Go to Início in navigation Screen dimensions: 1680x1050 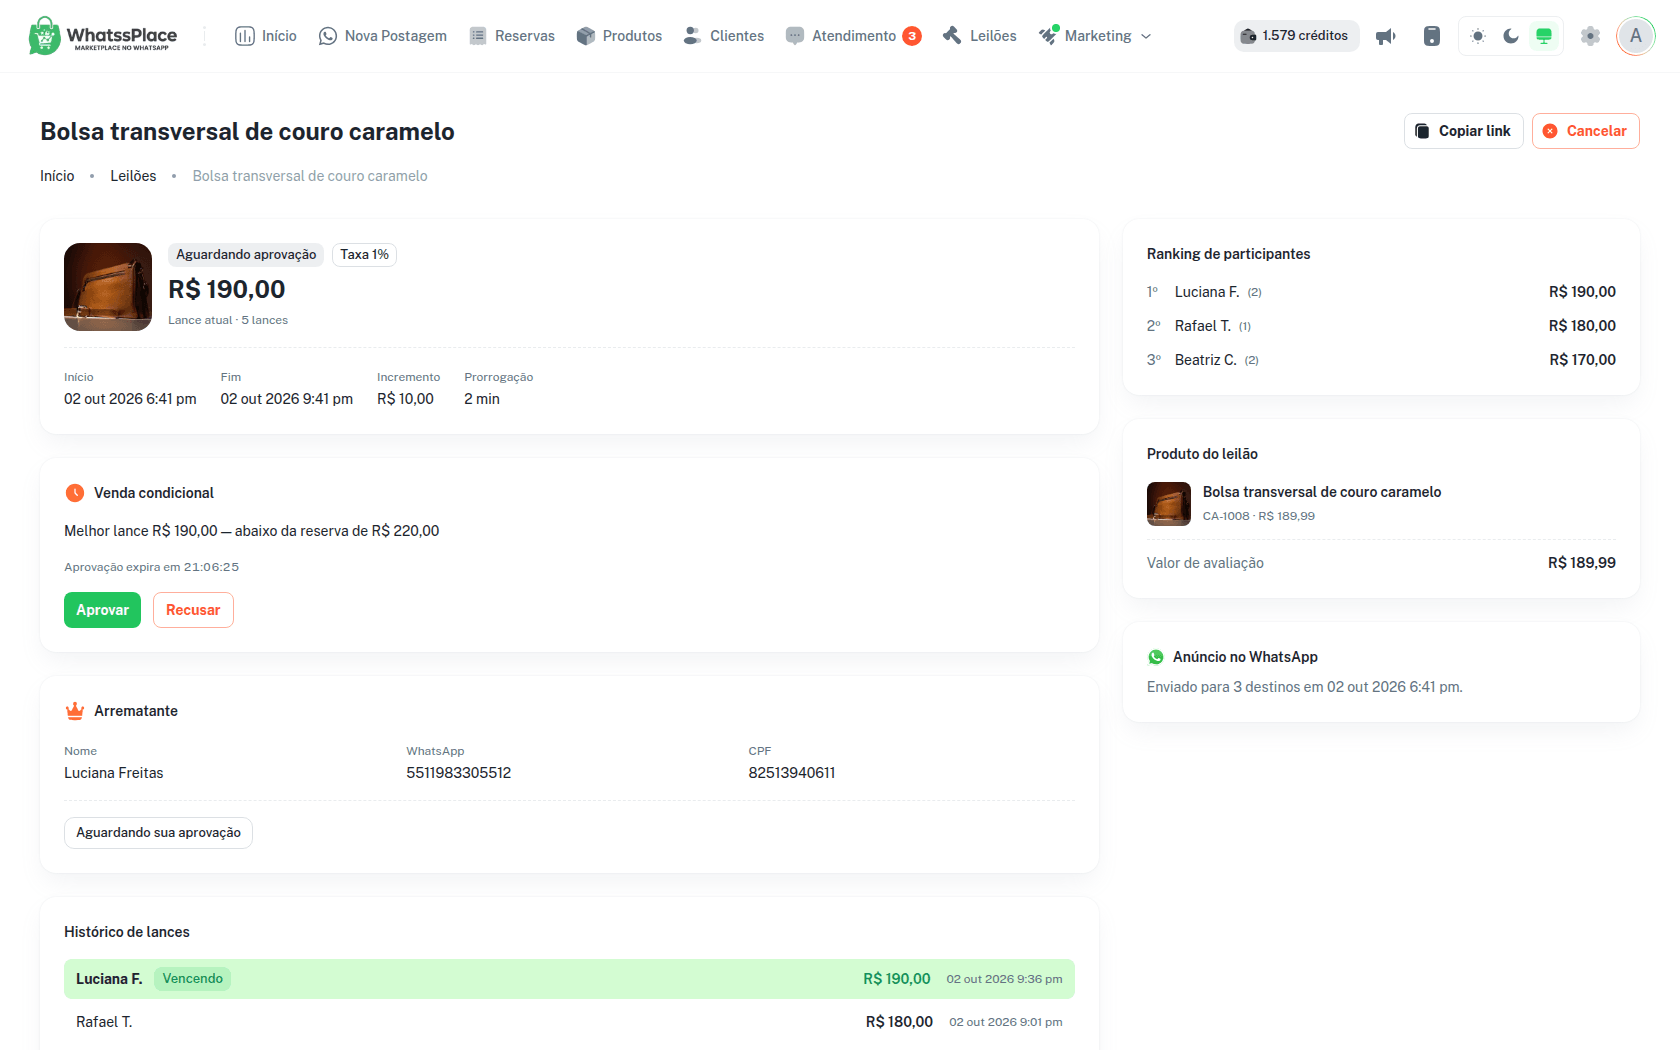[266, 36]
